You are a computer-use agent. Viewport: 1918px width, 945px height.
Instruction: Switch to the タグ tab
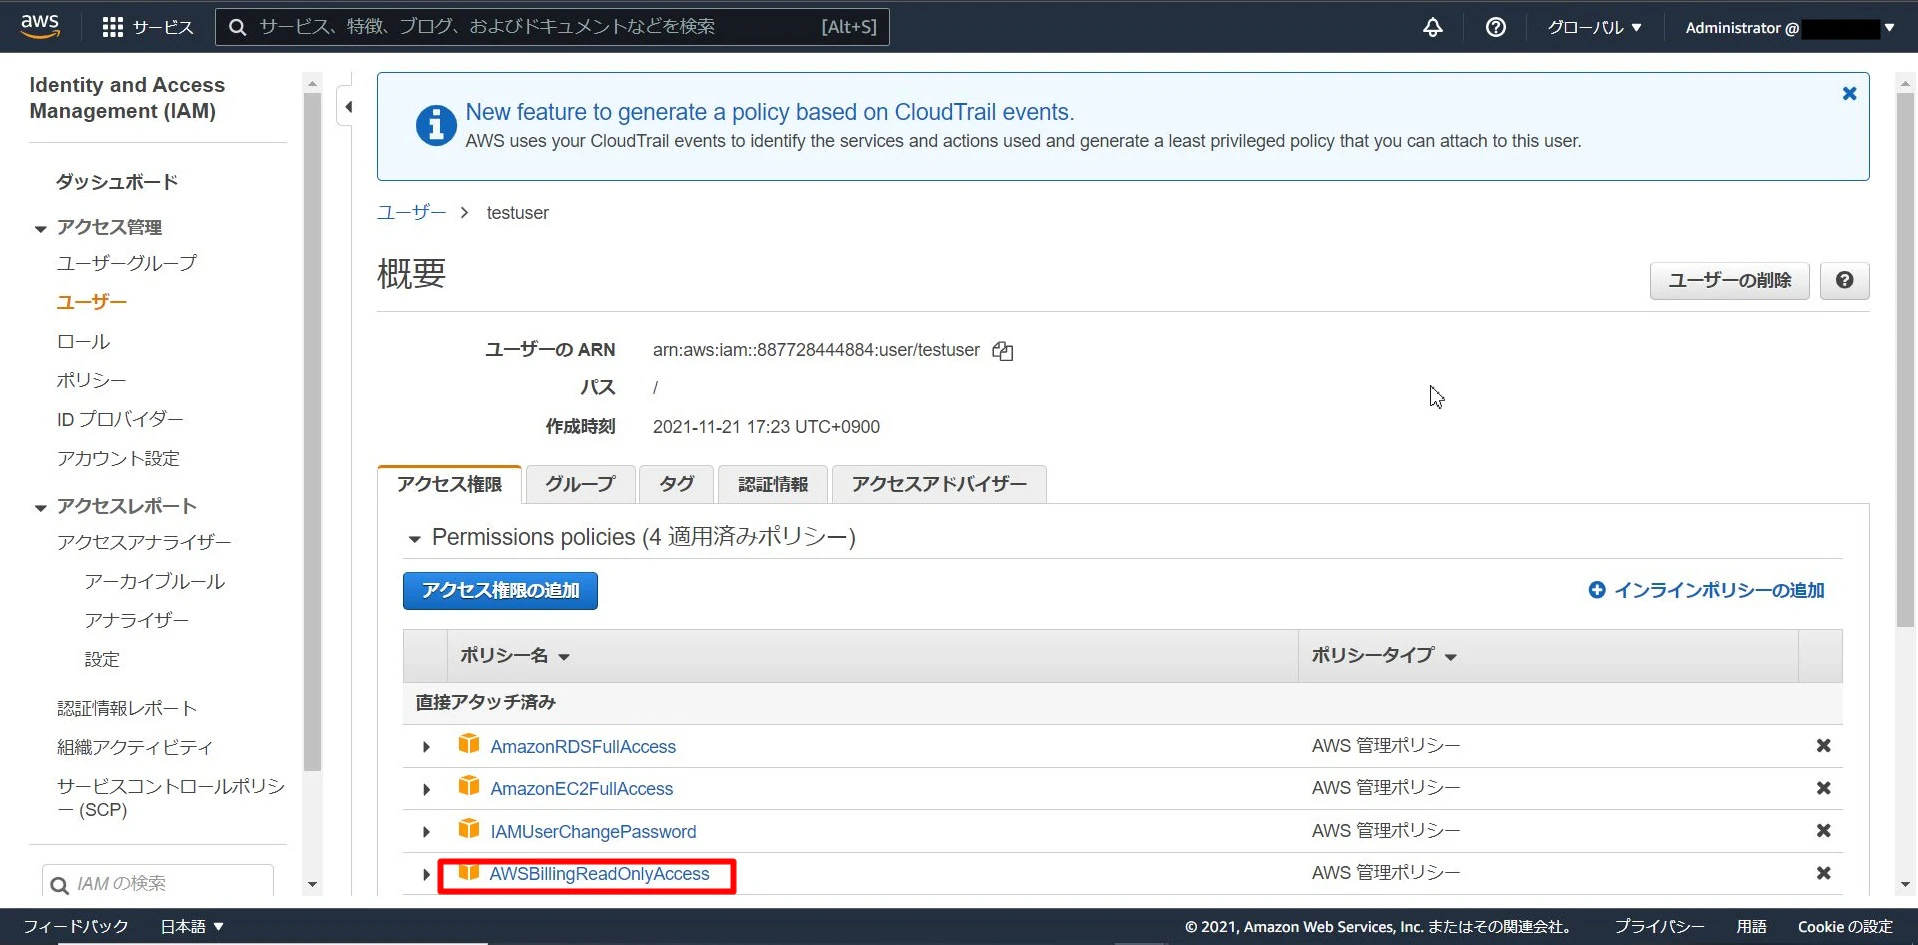677,484
